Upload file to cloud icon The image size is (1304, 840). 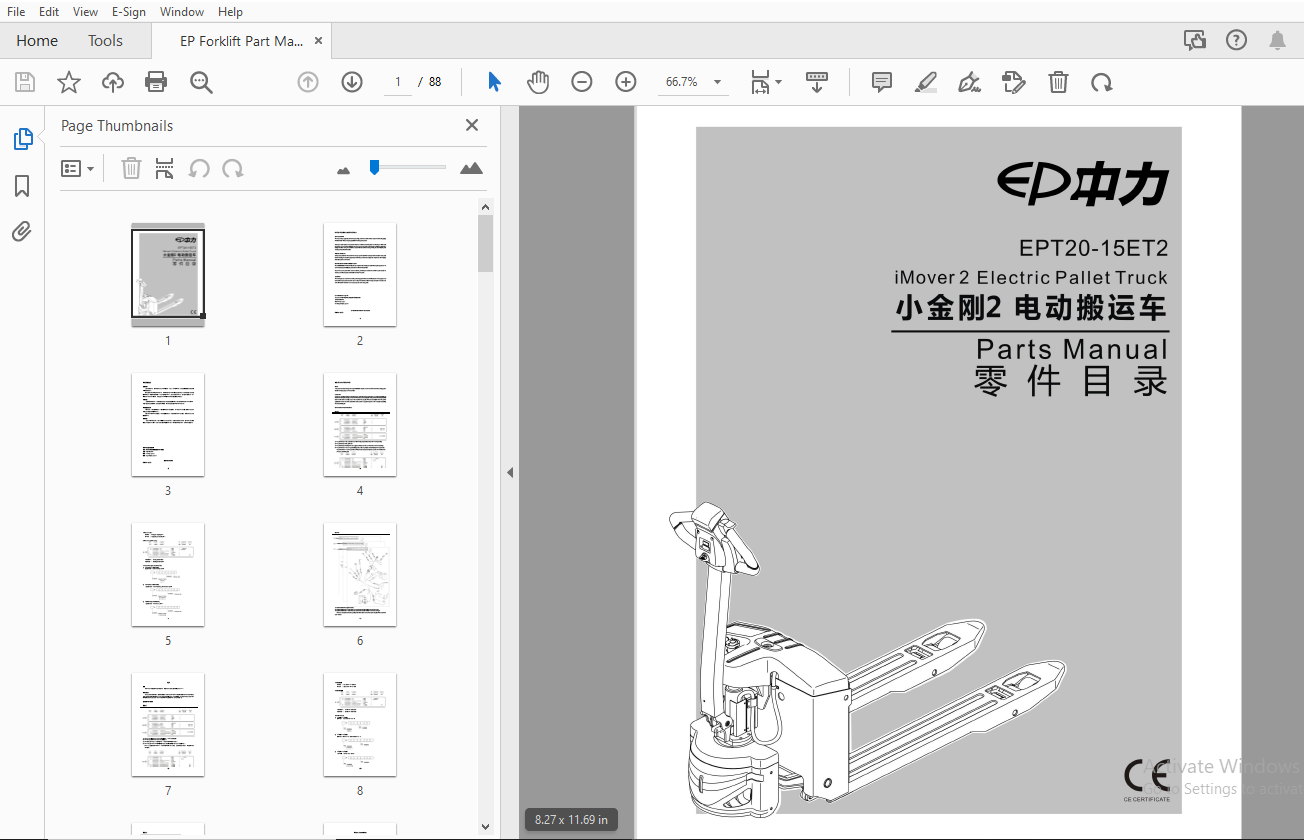(x=113, y=82)
